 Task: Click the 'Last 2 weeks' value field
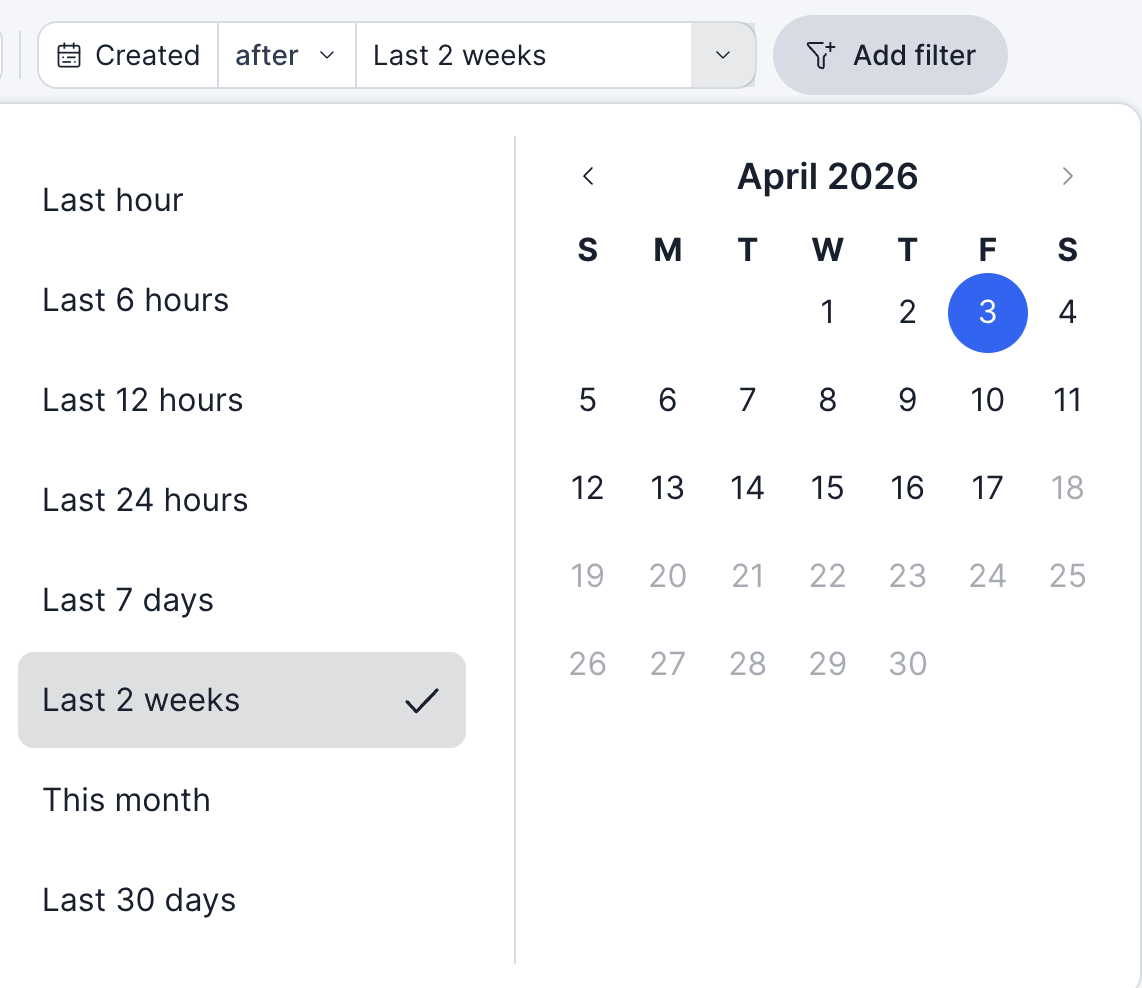point(524,55)
